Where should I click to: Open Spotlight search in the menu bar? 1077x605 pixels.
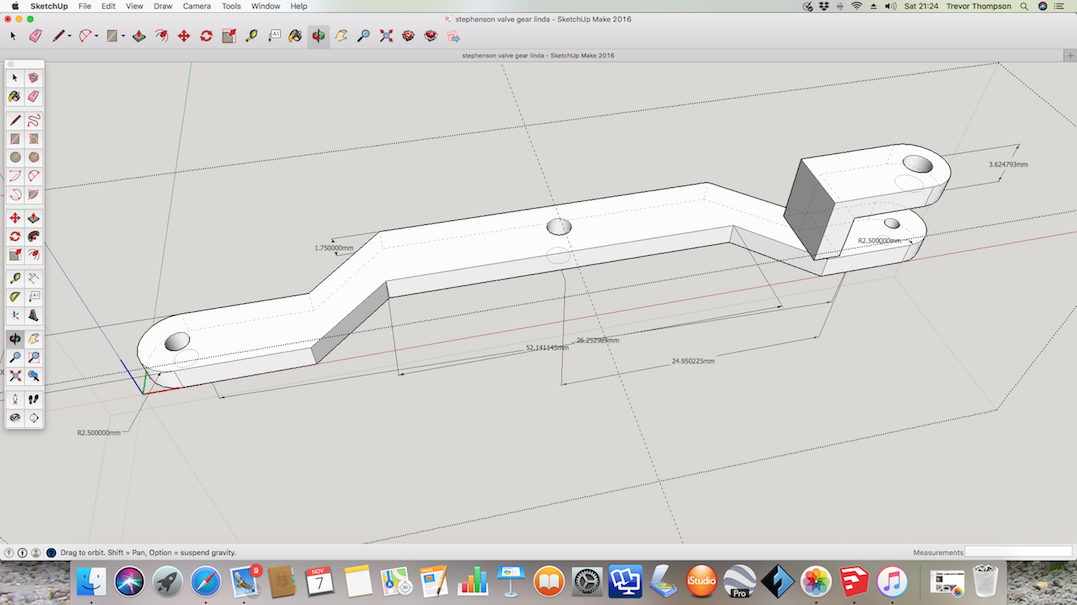[1024, 6]
